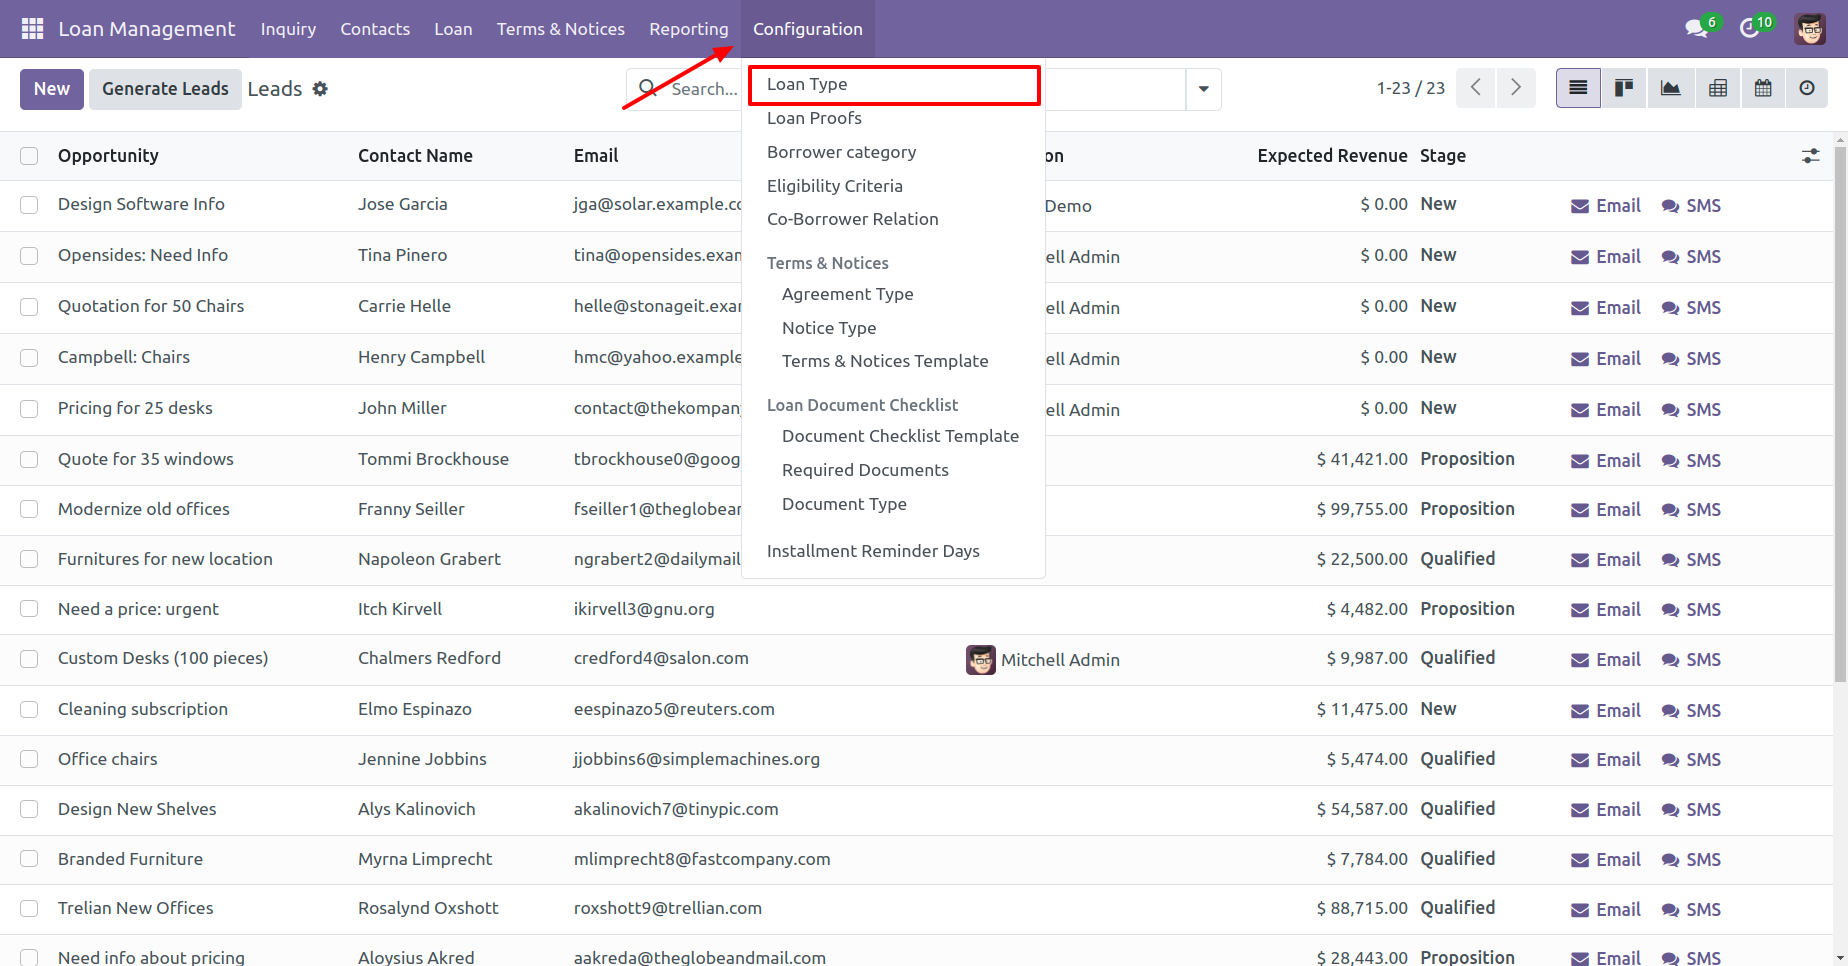
Task: Open Contacts in top navigation
Action: click(375, 29)
